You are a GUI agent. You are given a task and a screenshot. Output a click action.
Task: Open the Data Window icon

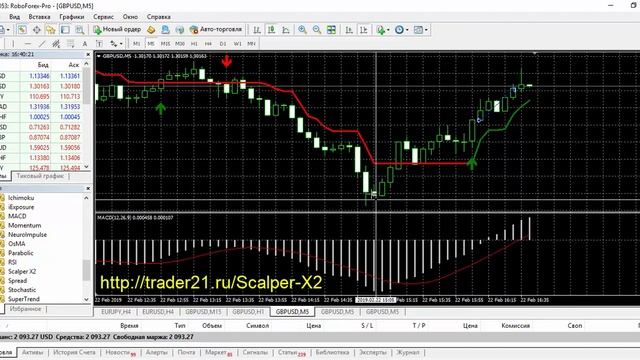tap(36, 30)
